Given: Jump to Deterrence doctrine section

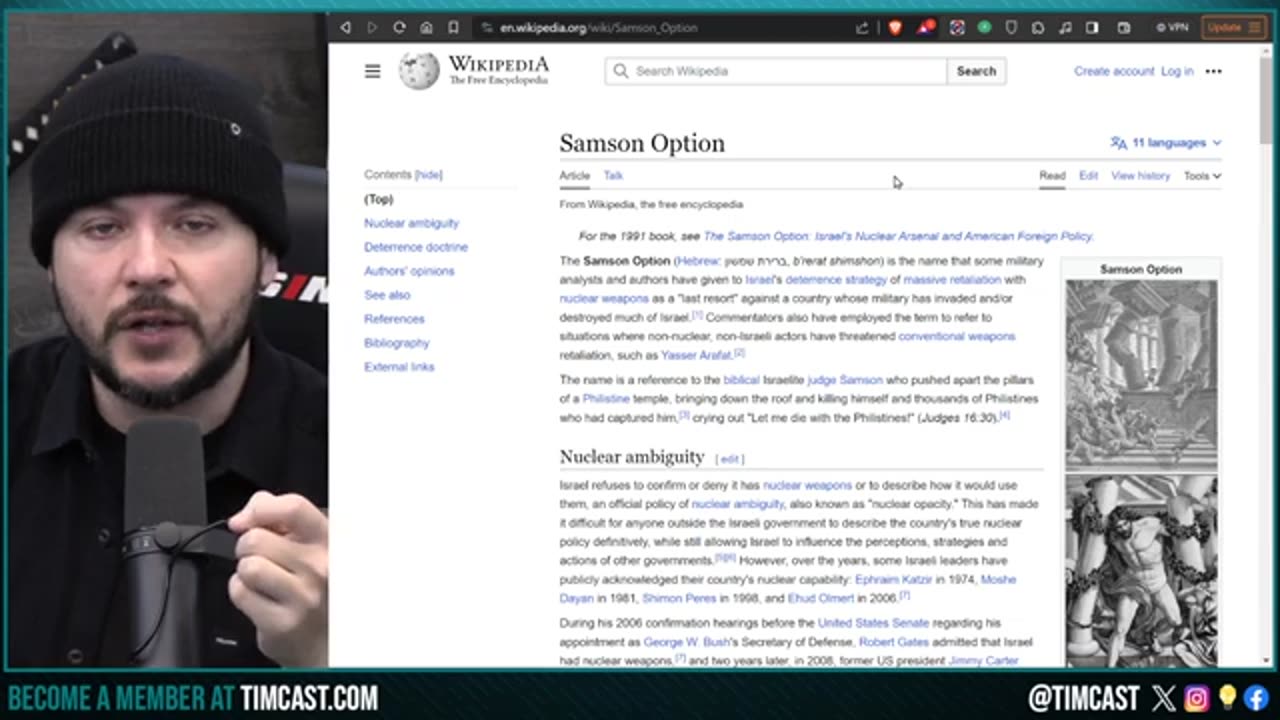Looking at the screenshot, I should pos(416,247).
